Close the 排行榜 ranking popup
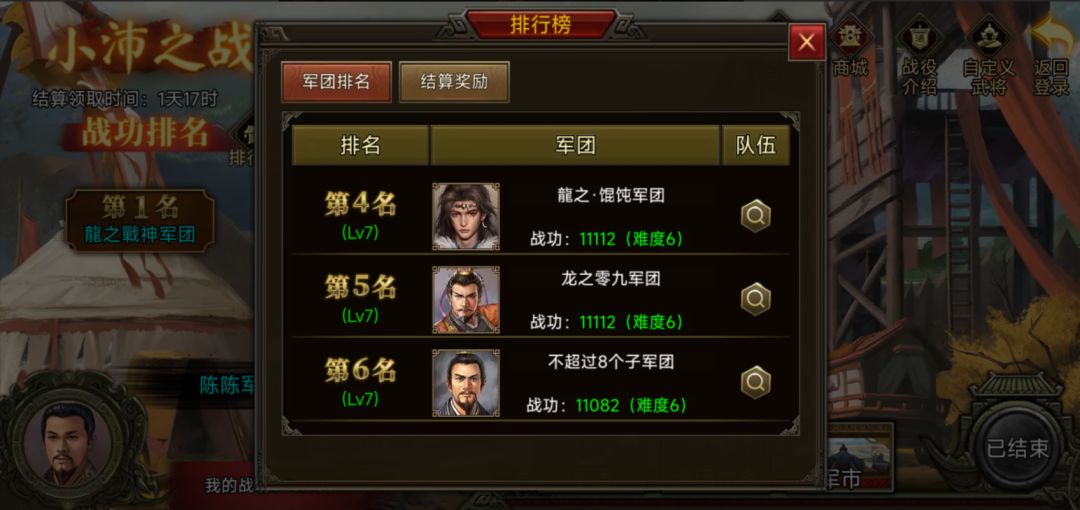This screenshot has height=510, width=1080. point(807,43)
